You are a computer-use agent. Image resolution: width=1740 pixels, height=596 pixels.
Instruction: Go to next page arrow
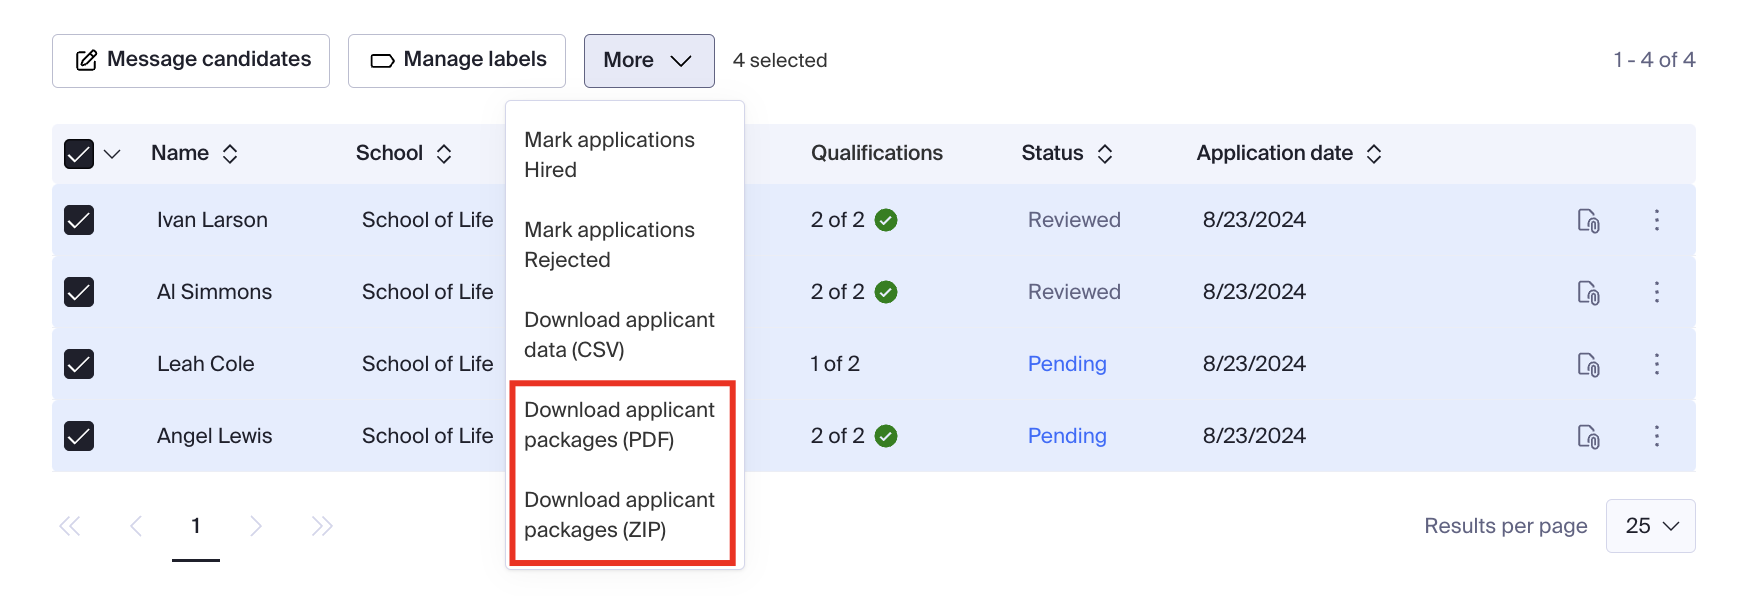pos(256,526)
